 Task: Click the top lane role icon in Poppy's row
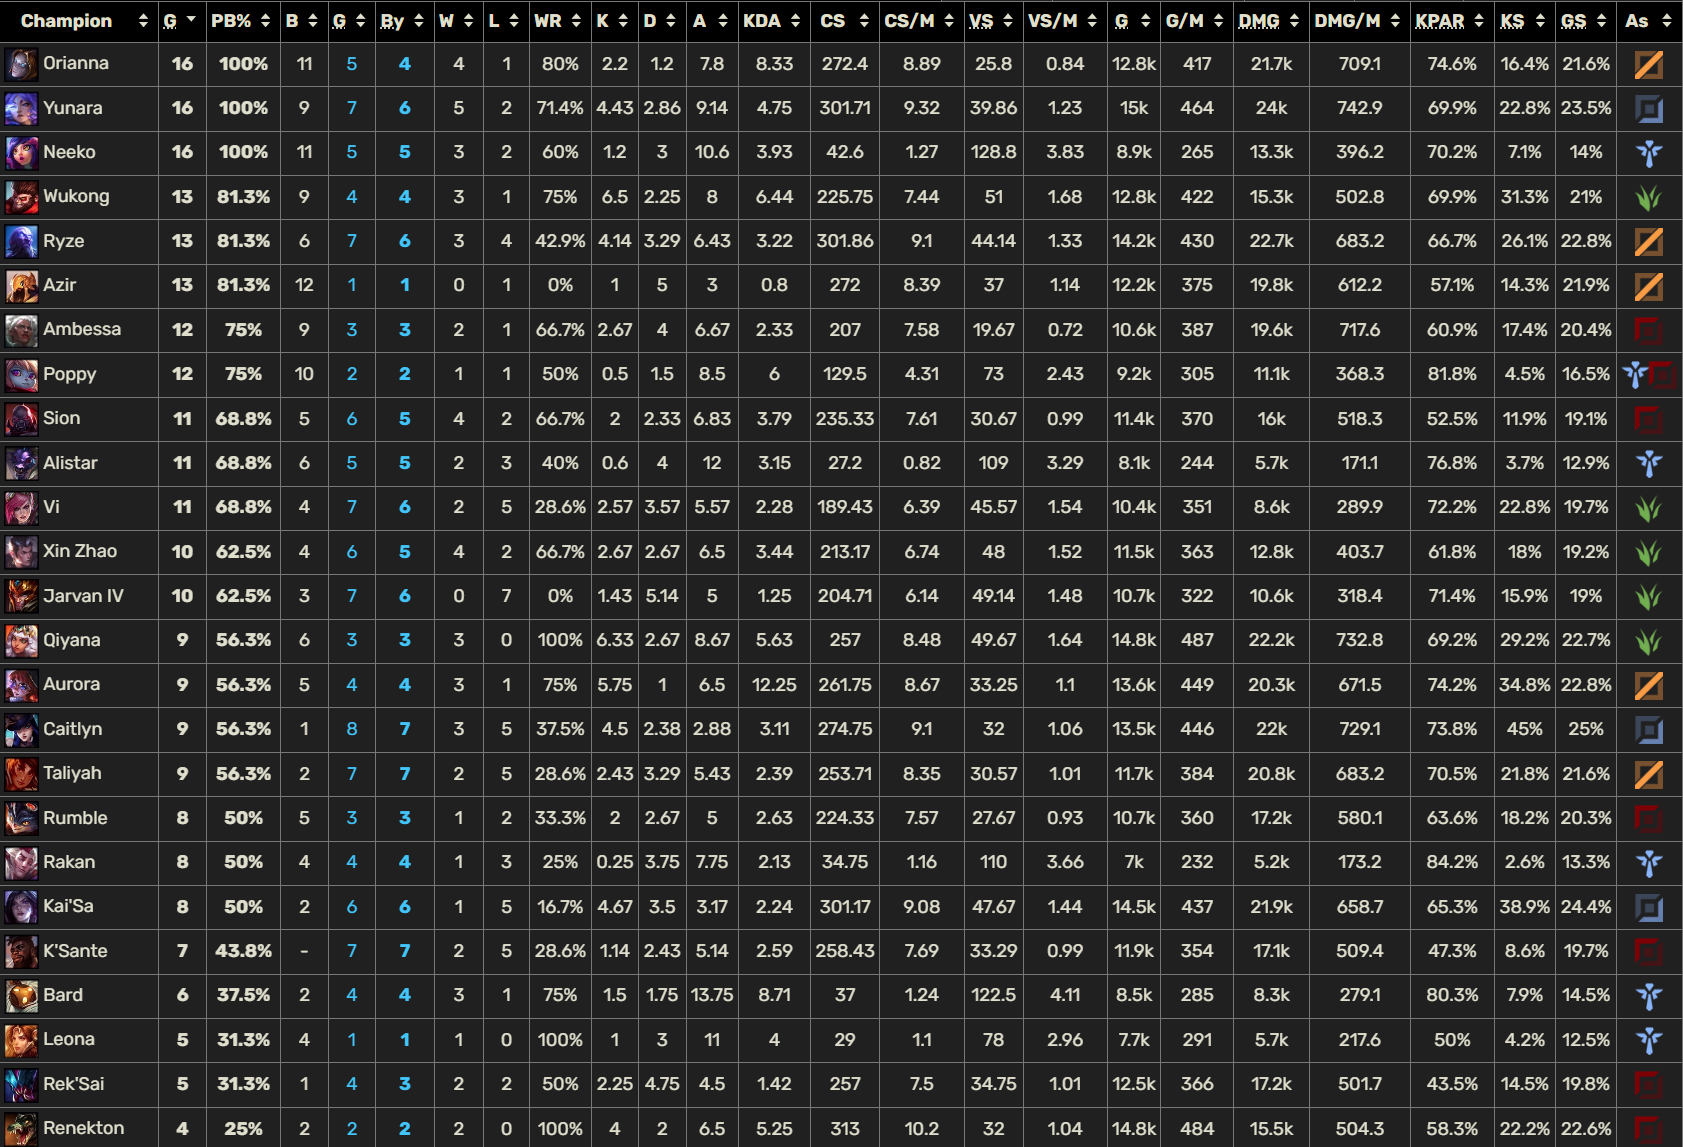(x=1663, y=374)
